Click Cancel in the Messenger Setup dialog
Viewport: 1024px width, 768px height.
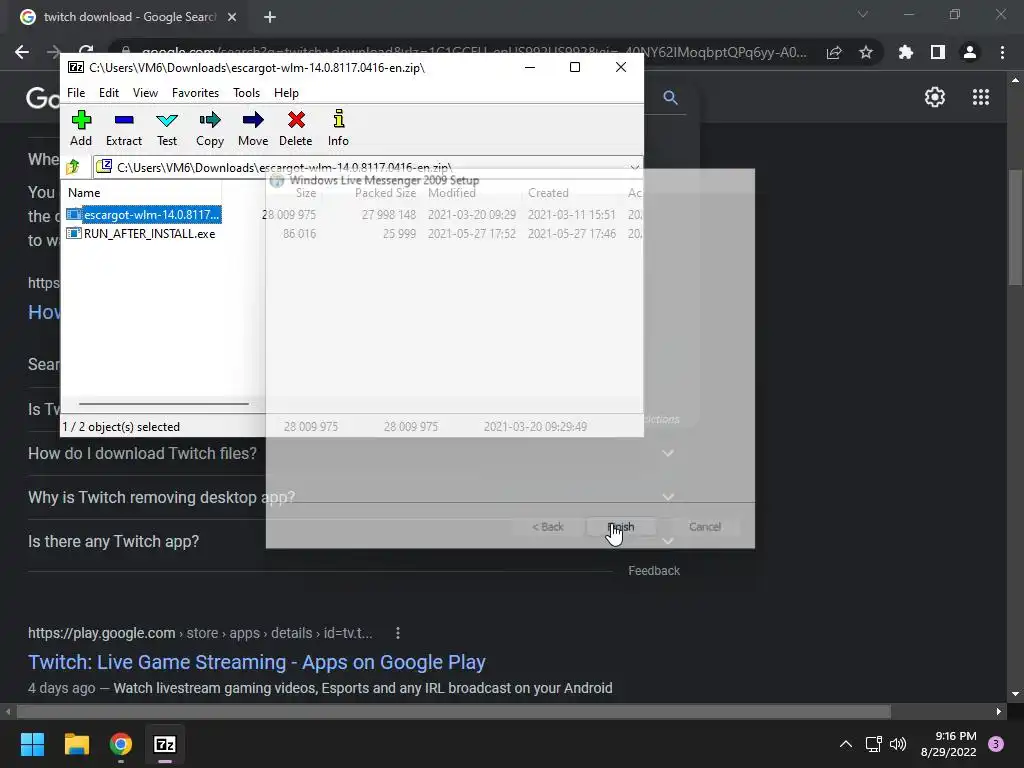tap(705, 527)
